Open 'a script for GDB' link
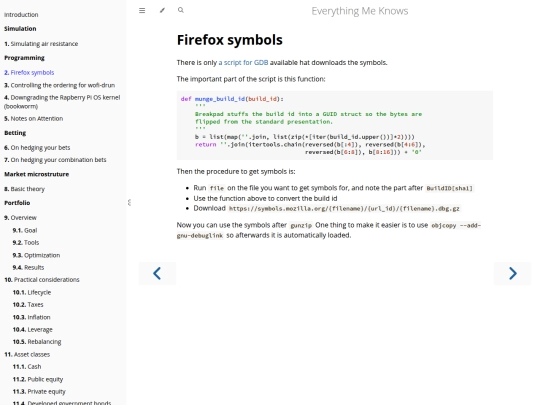Image resolution: width=540 pixels, height=405 pixels. click(x=243, y=63)
